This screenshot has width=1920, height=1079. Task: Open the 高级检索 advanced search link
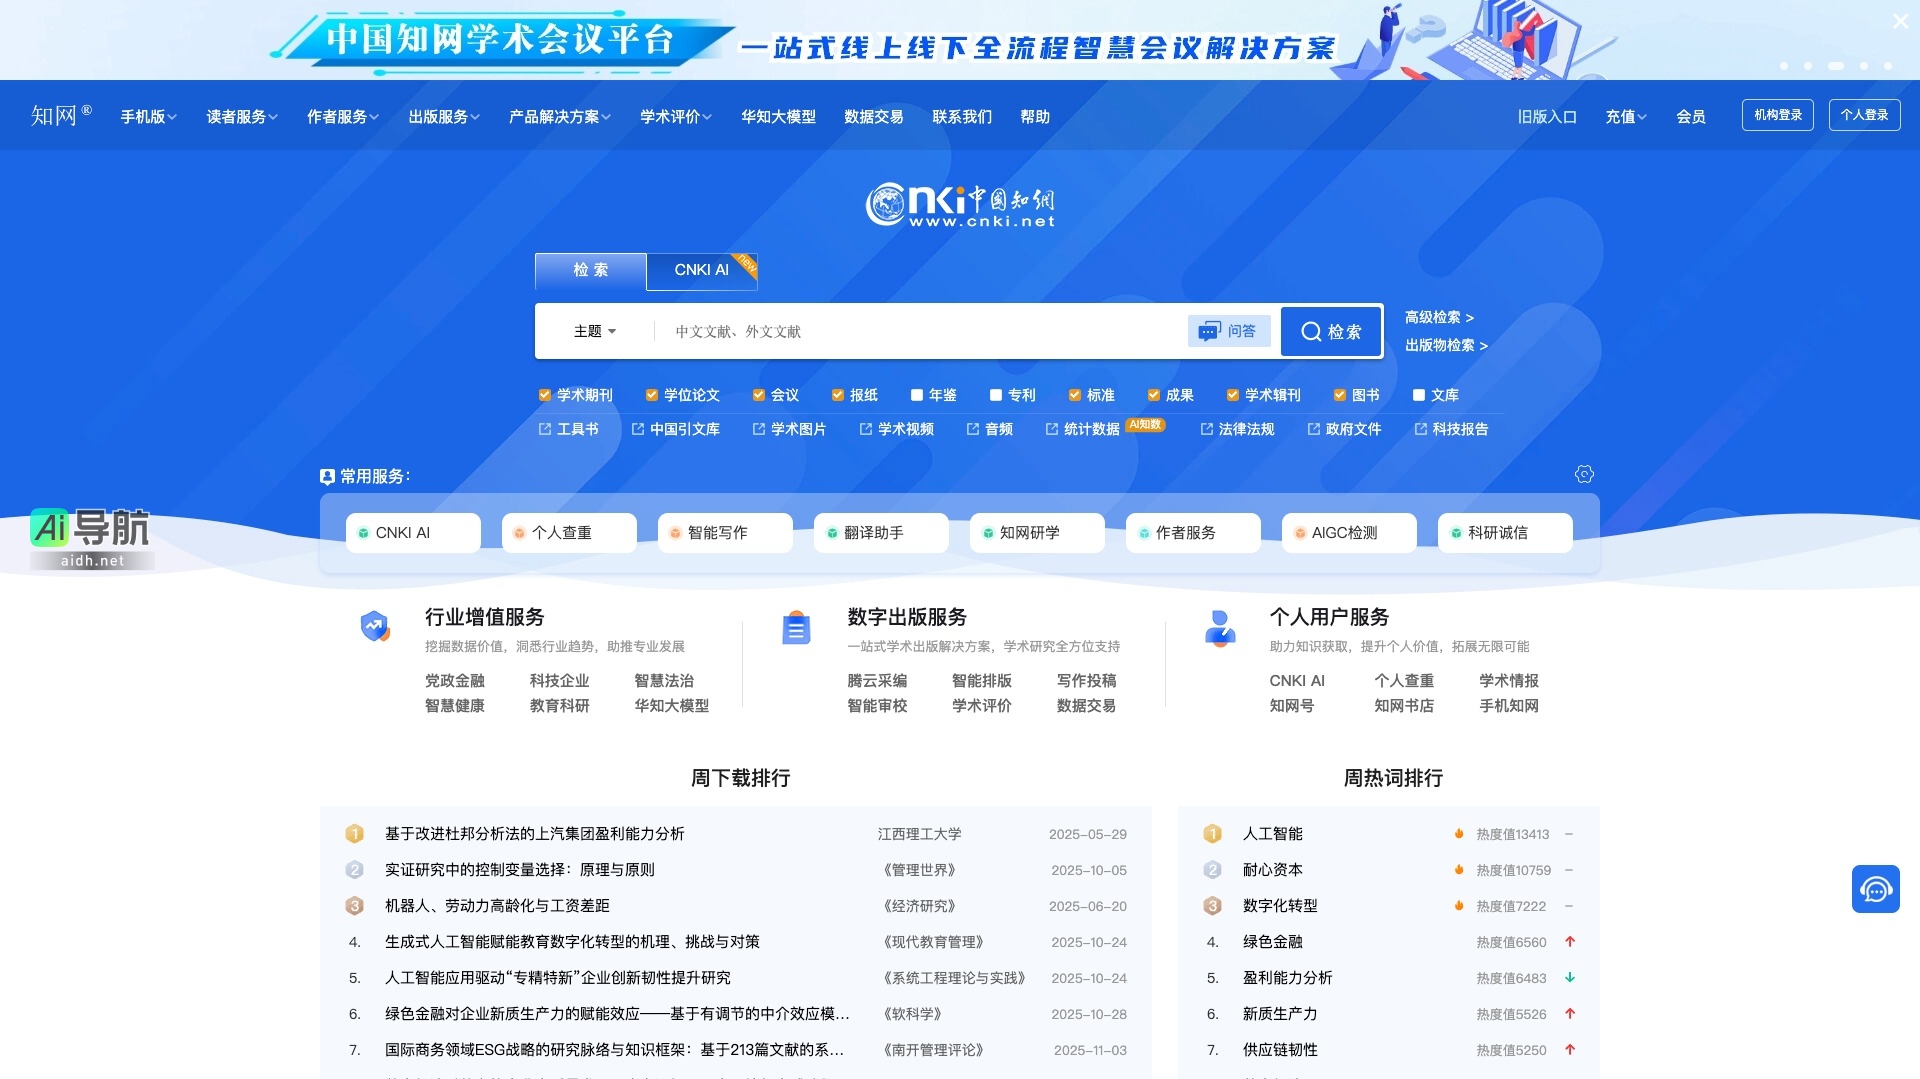click(1436, 317)
